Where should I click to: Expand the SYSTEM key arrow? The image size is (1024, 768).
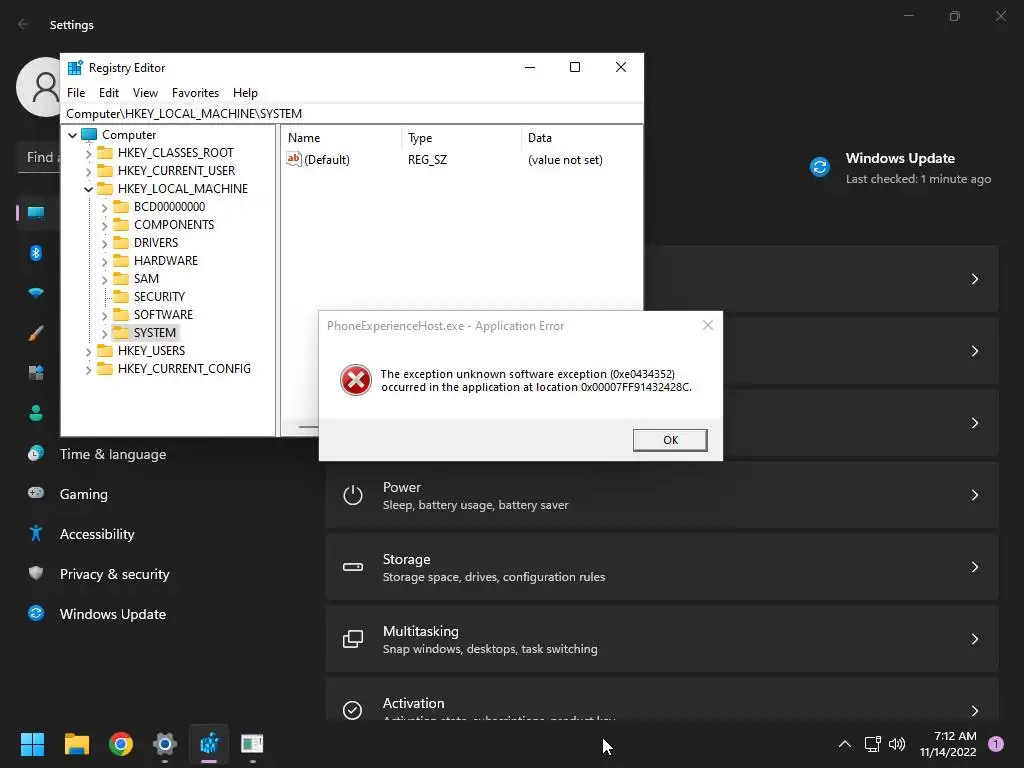click(104, 333)
